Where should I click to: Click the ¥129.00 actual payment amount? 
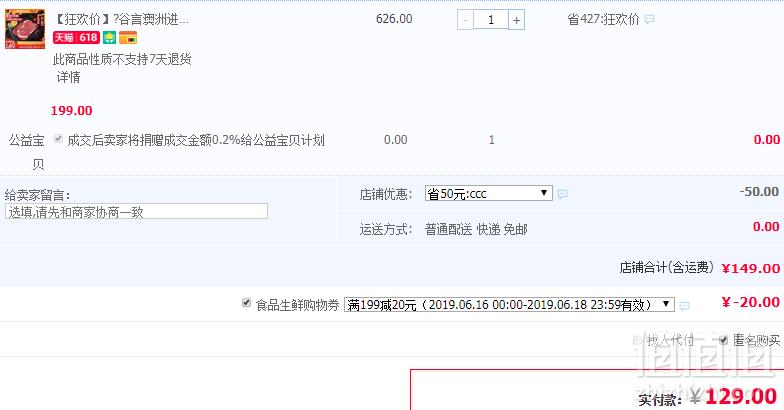[734, 396]
